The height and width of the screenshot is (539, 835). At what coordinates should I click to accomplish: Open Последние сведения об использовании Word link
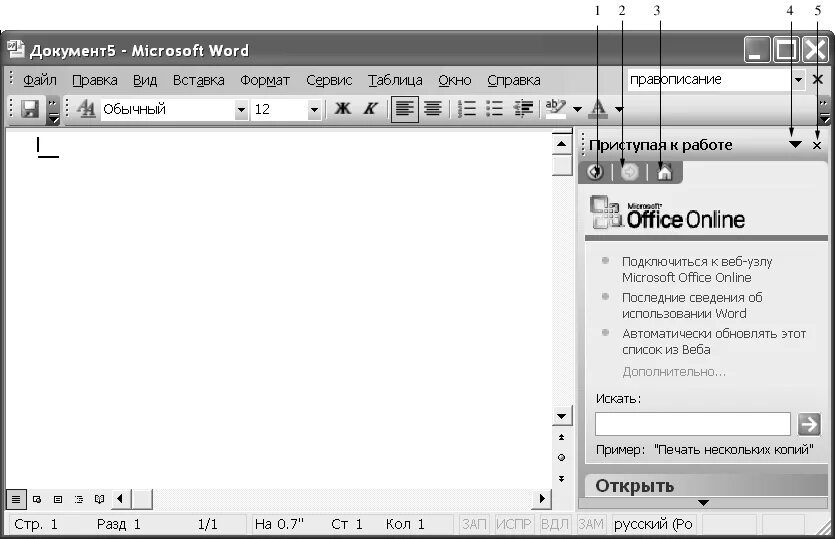click(692, 305)
